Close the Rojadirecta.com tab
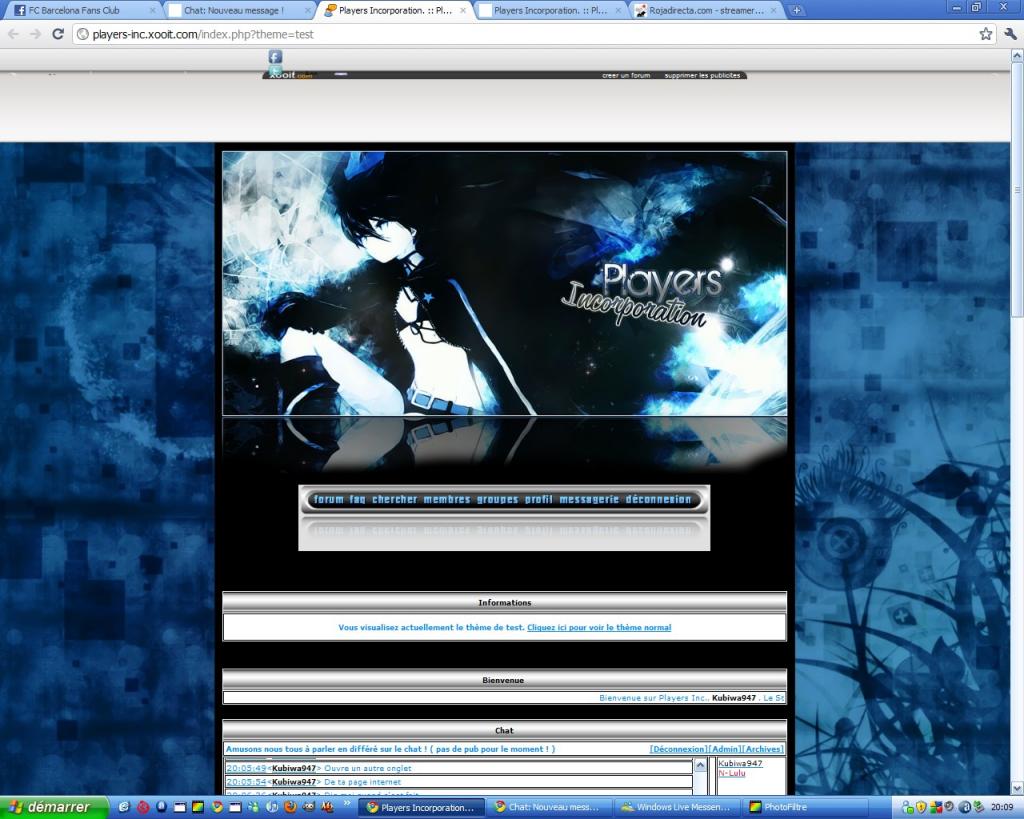The image size is (1024, 819). (774, 10)
